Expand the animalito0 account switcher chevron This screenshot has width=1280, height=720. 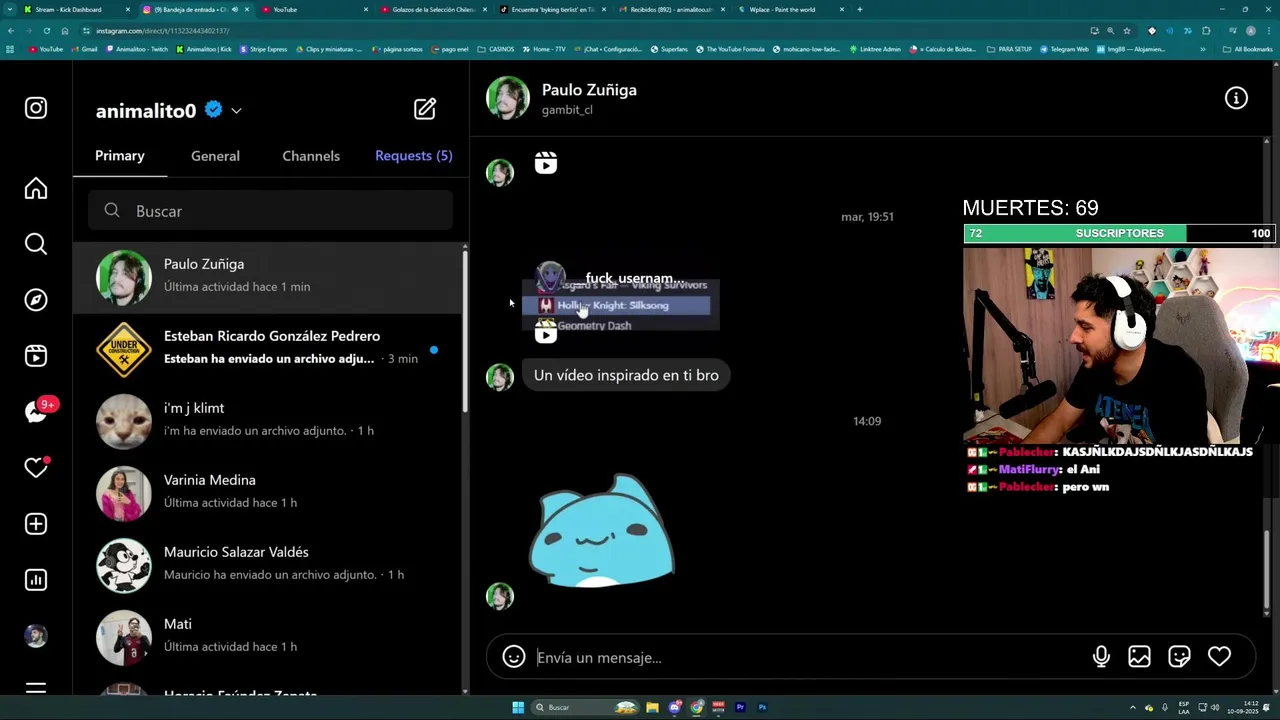[236, 111]
